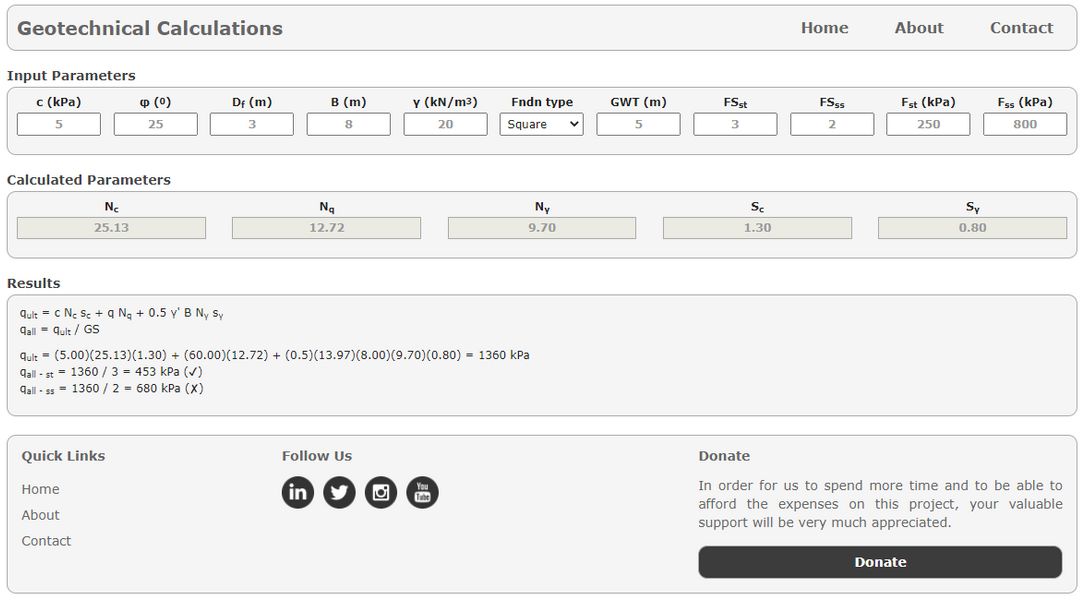Go to Home in top navigation
Viewport: 1086px width, 600px height.
[x=824, y=28]
